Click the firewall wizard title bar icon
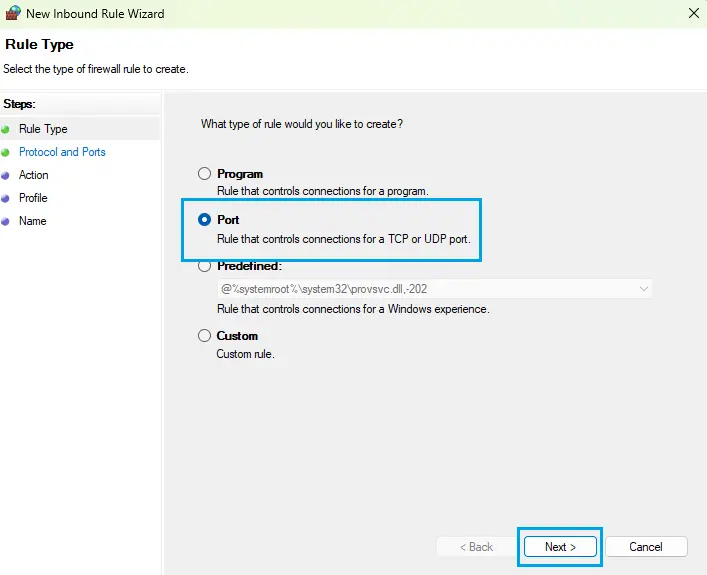 click(13, 13)
